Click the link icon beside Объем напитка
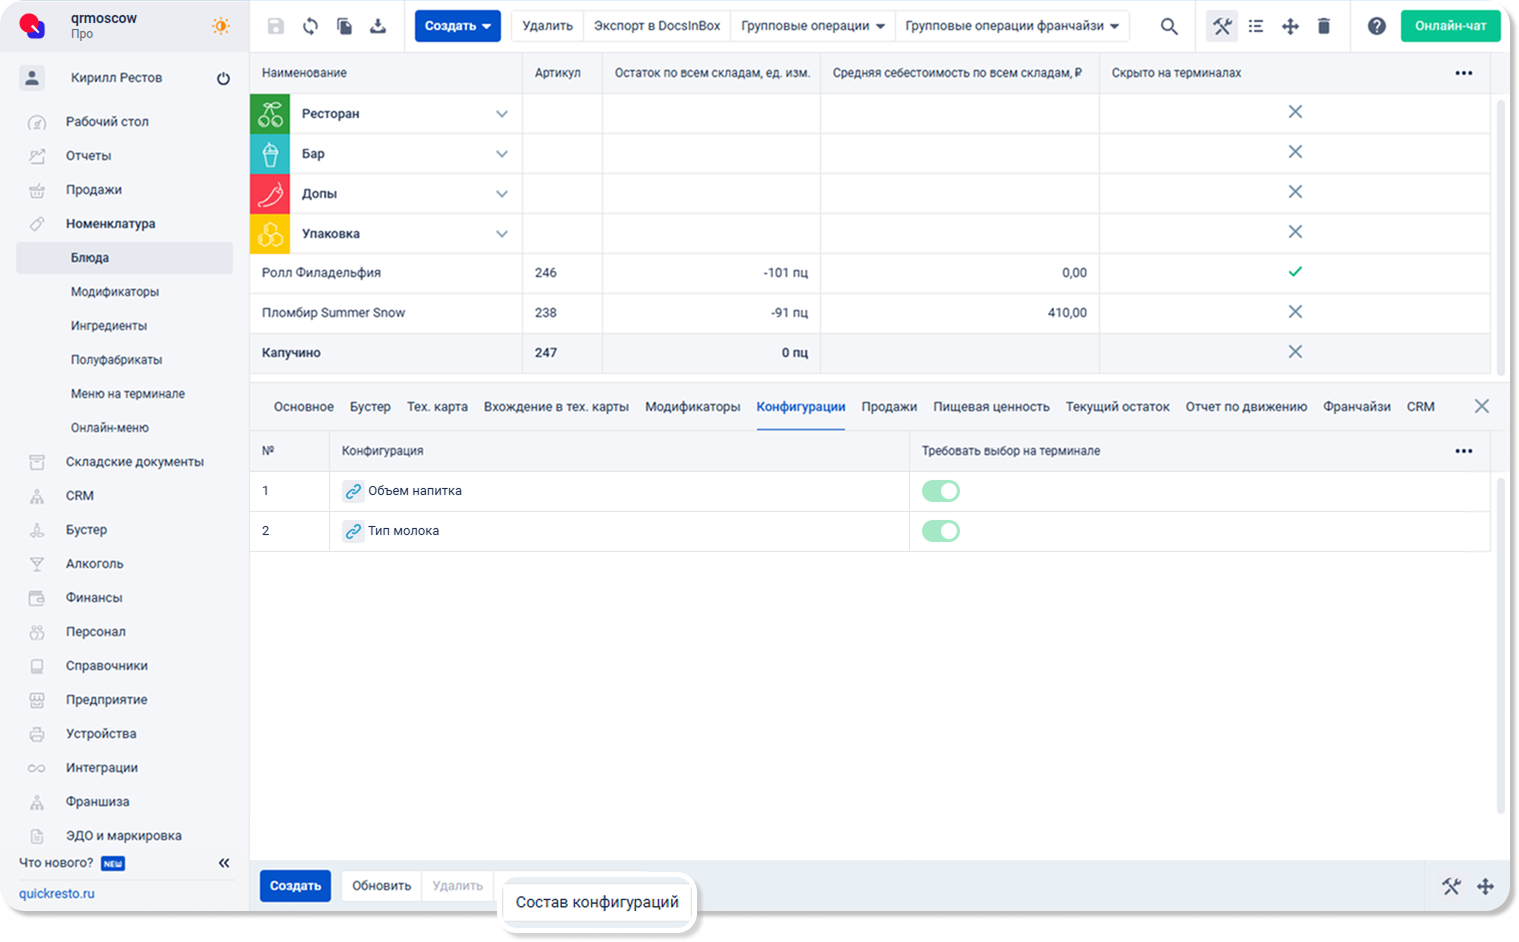The image size is (1519, 942). click(353, 491)
